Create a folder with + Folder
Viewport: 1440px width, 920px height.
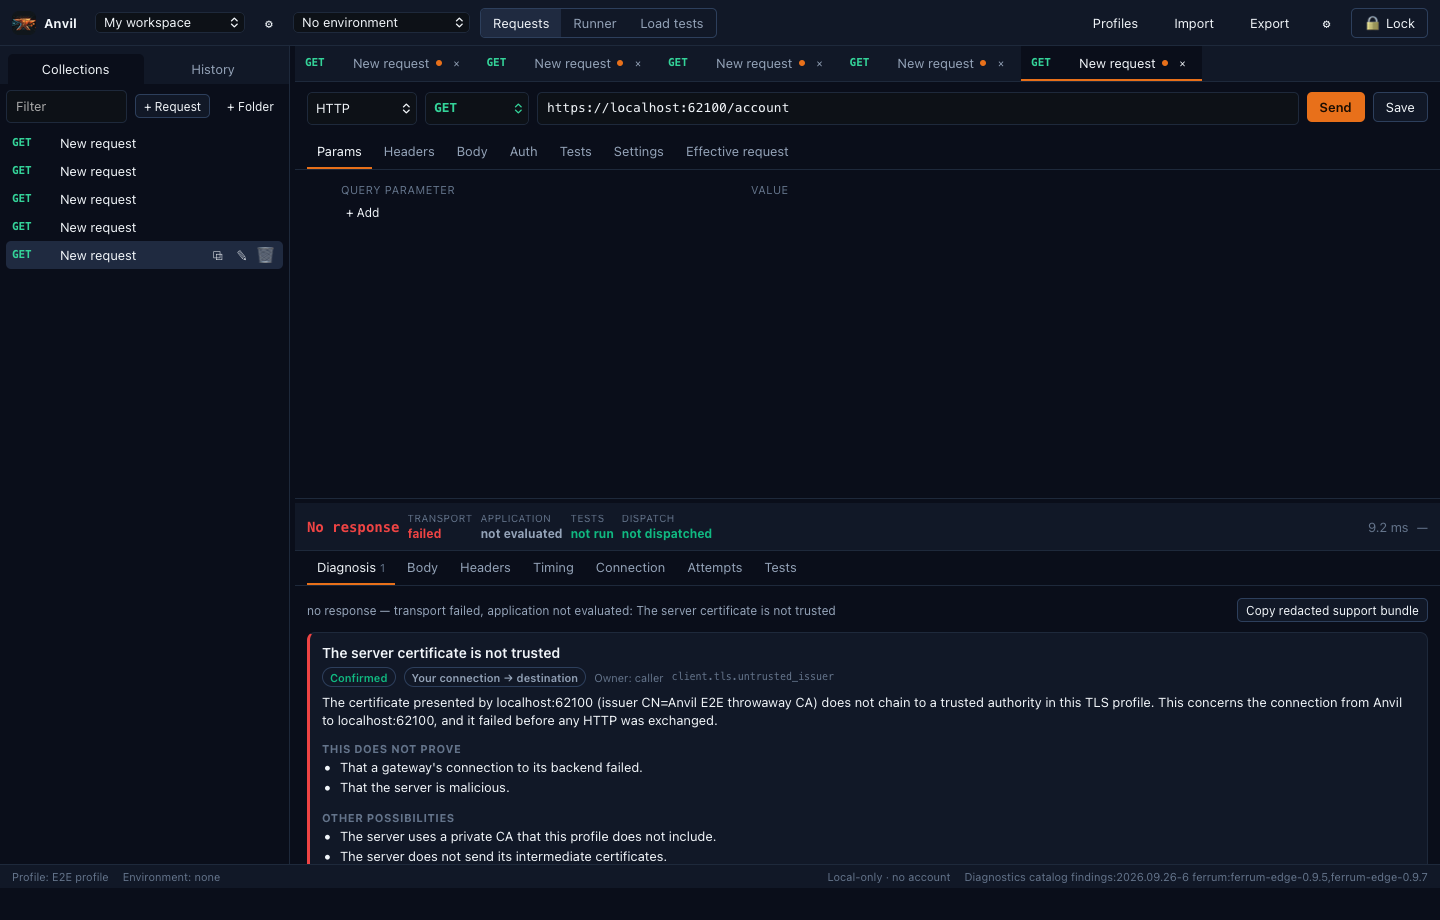pyautogui.click(x=250, y=107)
